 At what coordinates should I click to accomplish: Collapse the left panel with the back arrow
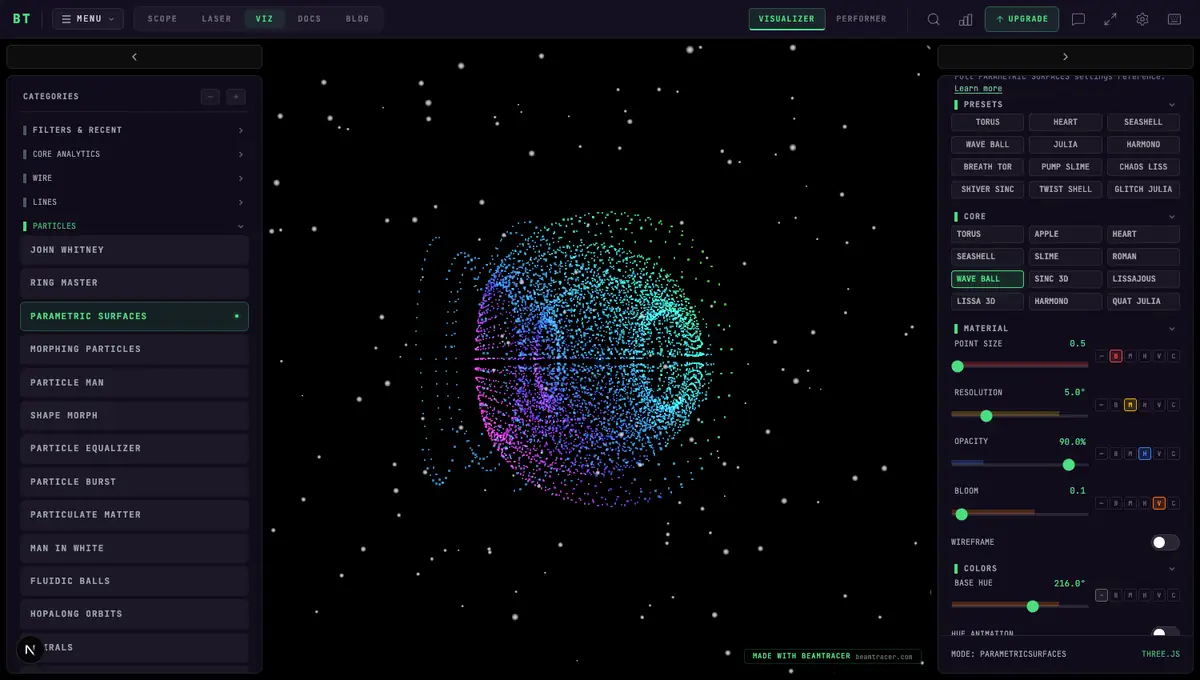[x=134, y=57]
